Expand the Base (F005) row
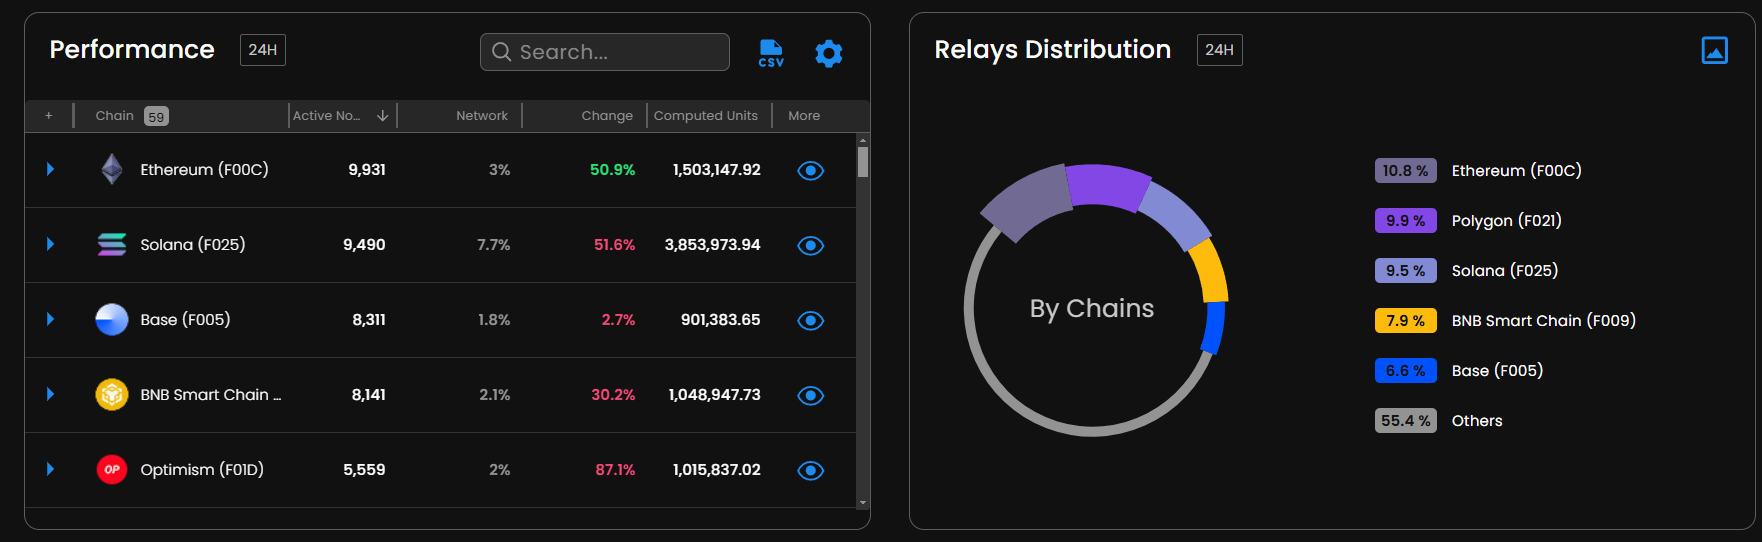The width and height of the screenshot is (1762, 542). [x=50, y=320]
